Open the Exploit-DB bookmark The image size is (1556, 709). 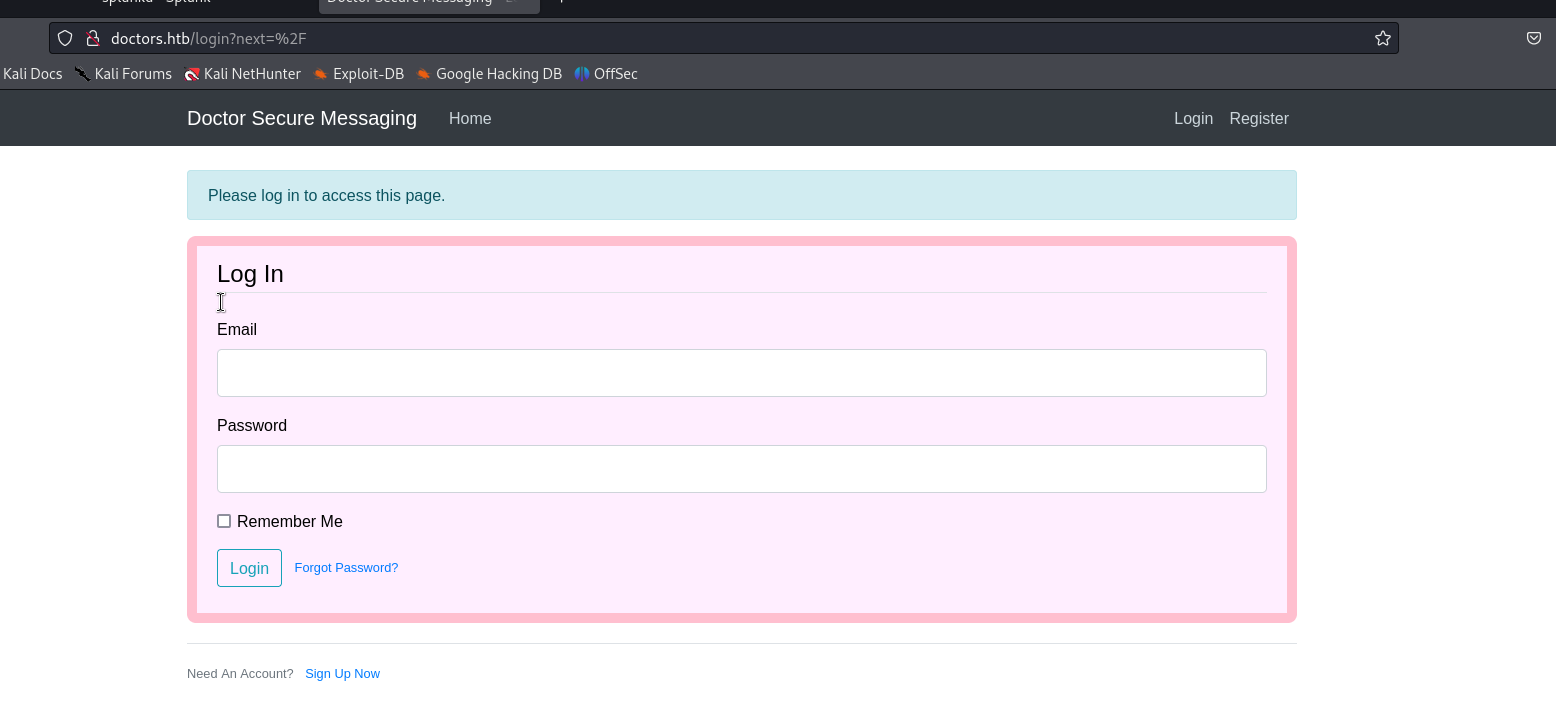pos(358,74)
